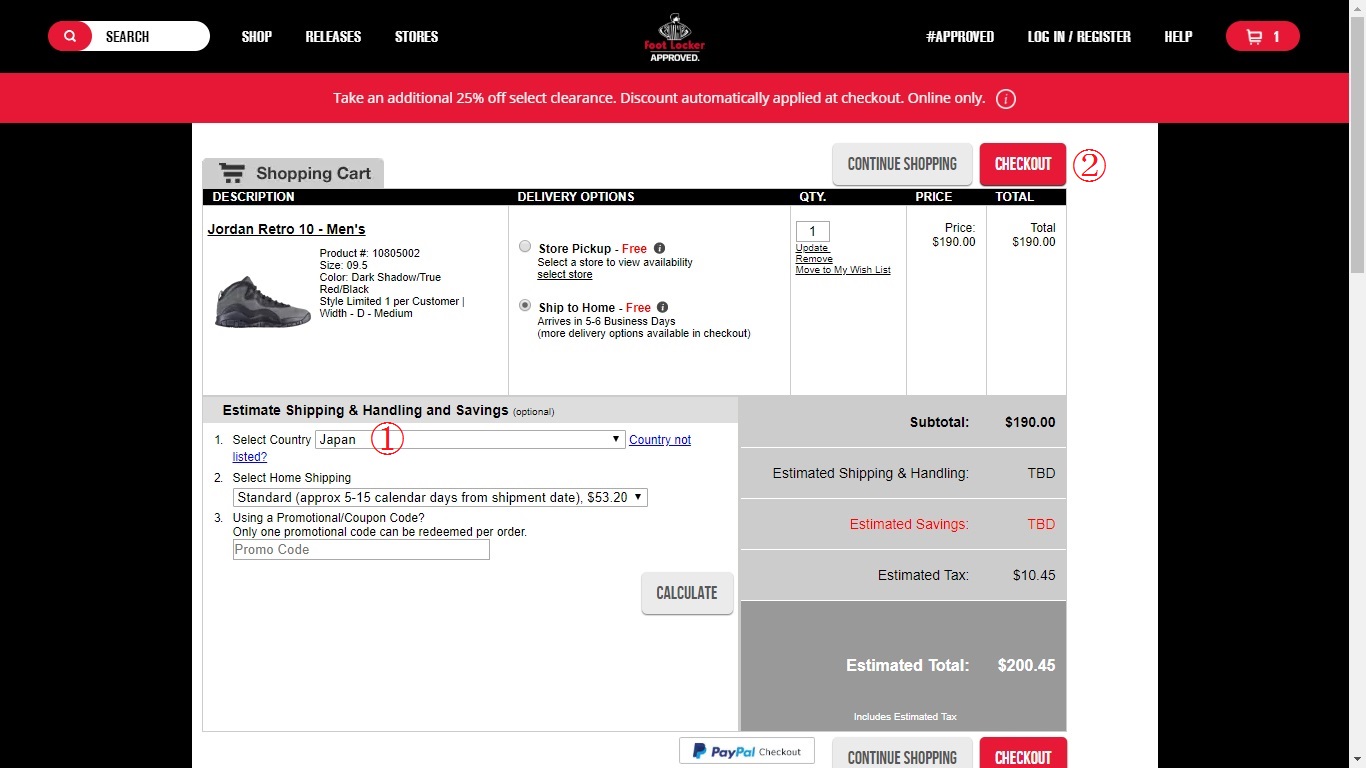Click info icon beside Store Pickup
The image size is (1366, 768).
pyautogui.click(x=659, y=248)
